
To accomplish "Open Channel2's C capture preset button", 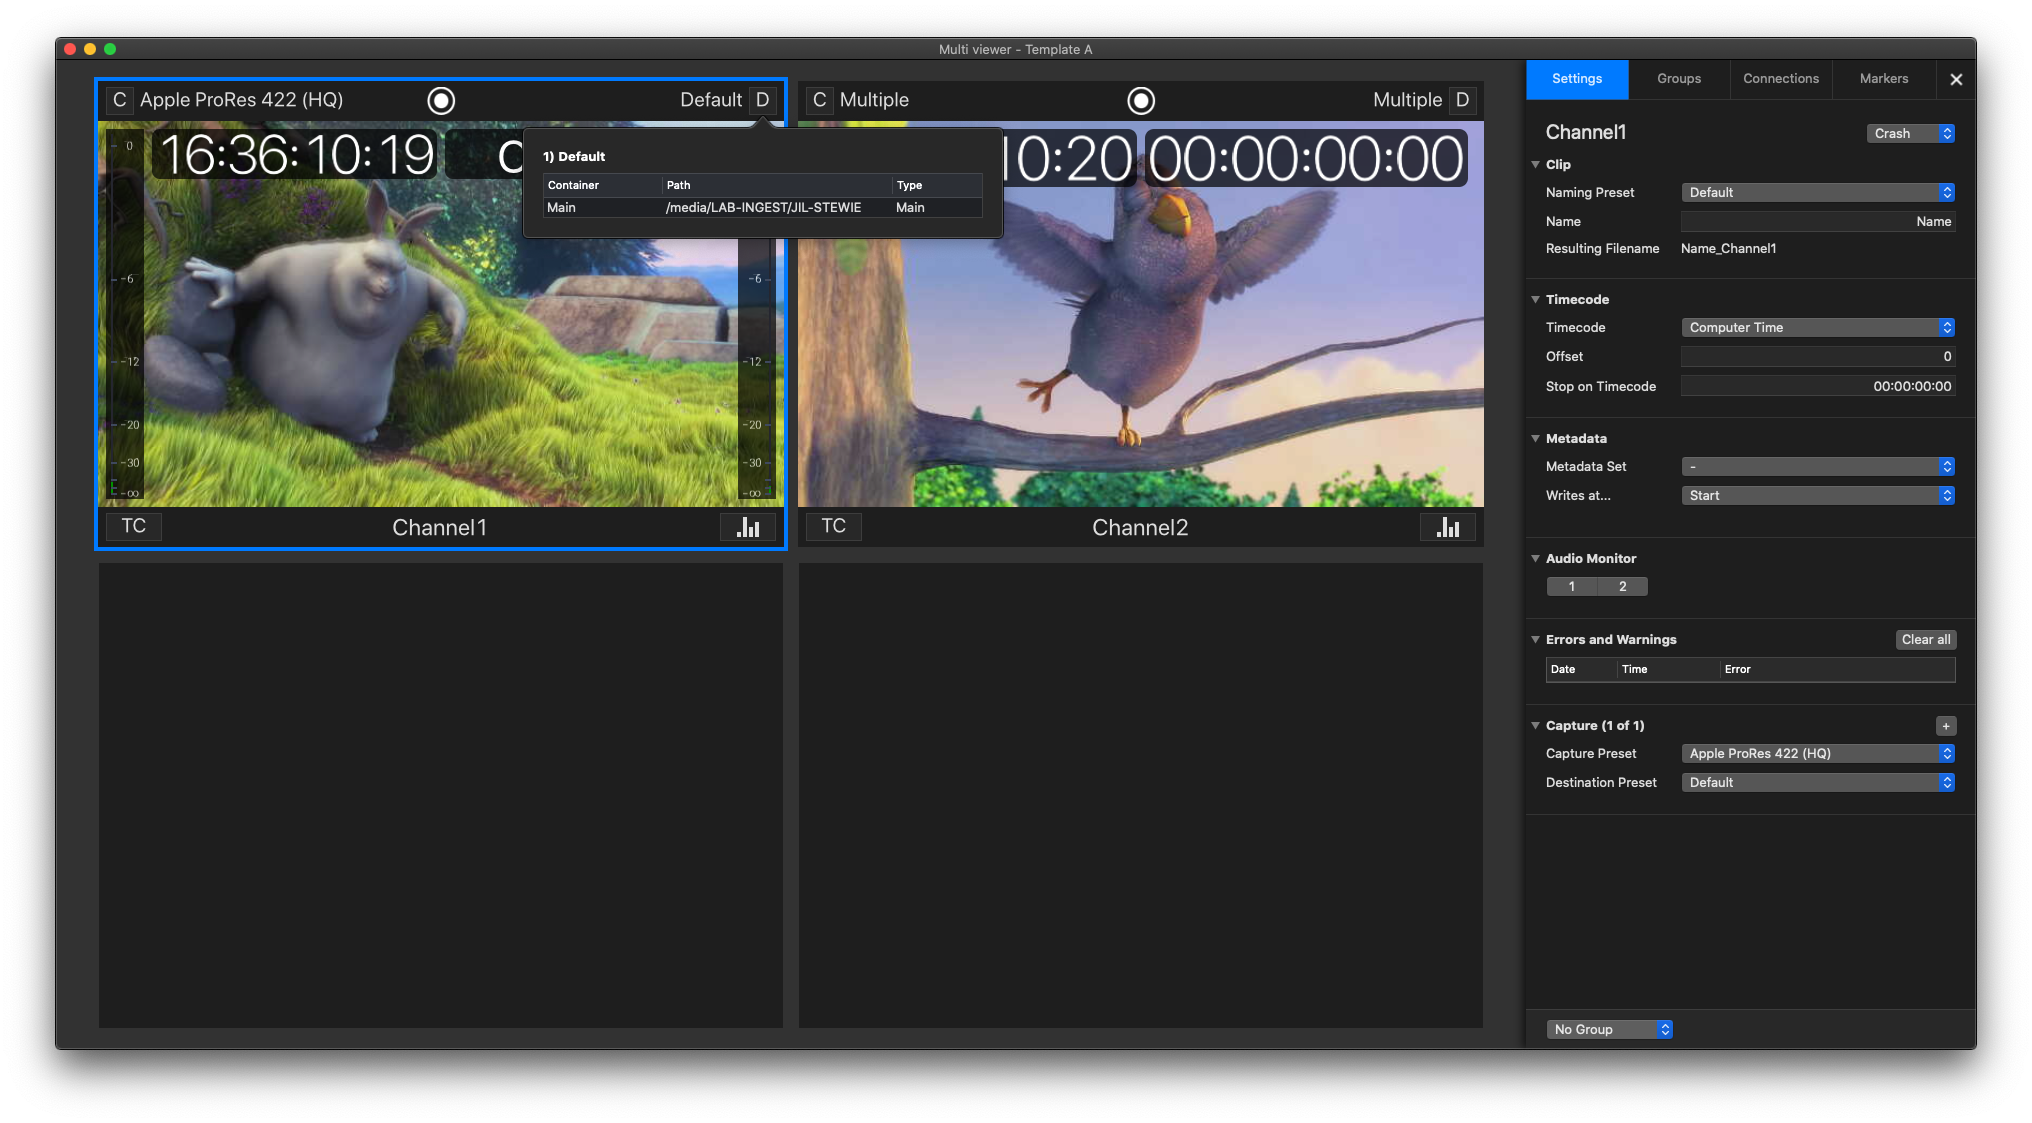I will click(x=820, y=100).
